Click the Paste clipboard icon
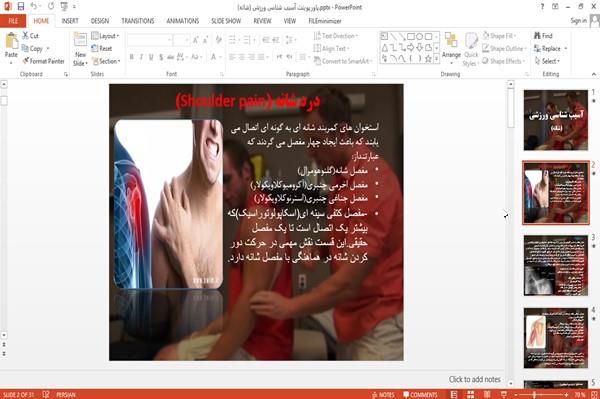Image resolution: width=600 pixels, height=399 pixels. [11, 41]
